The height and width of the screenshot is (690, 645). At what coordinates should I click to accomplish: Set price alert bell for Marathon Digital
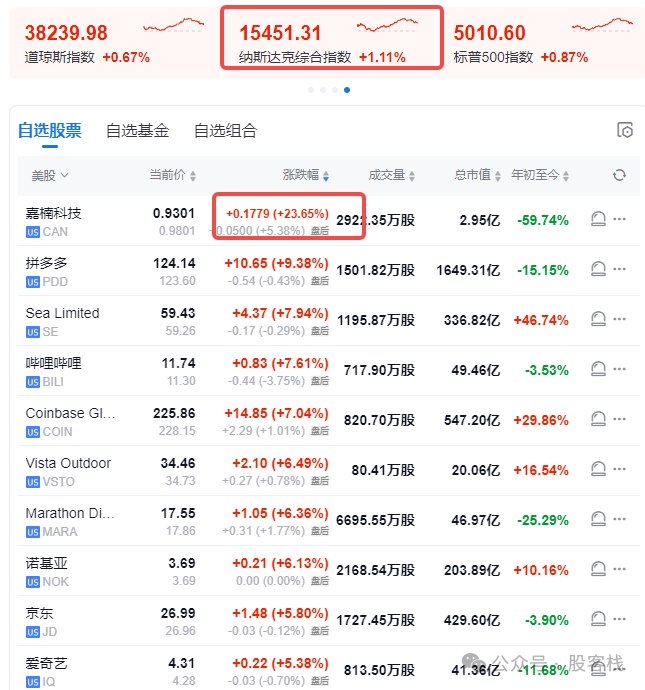[x=598, y=519]
